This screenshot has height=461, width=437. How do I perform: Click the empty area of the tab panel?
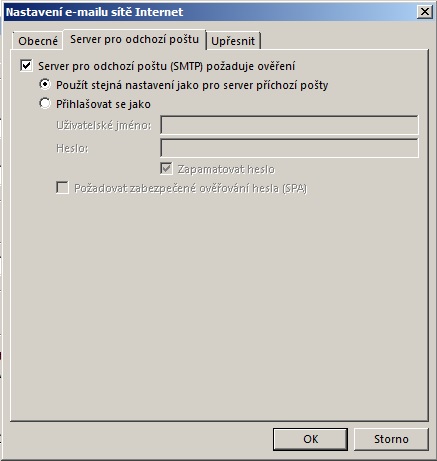point(219,300)
